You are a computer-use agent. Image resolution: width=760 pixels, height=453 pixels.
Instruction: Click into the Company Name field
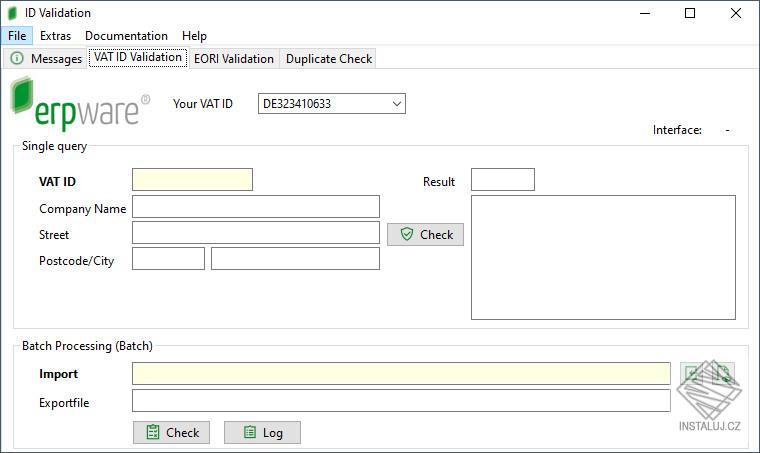[x=256, y=207]
